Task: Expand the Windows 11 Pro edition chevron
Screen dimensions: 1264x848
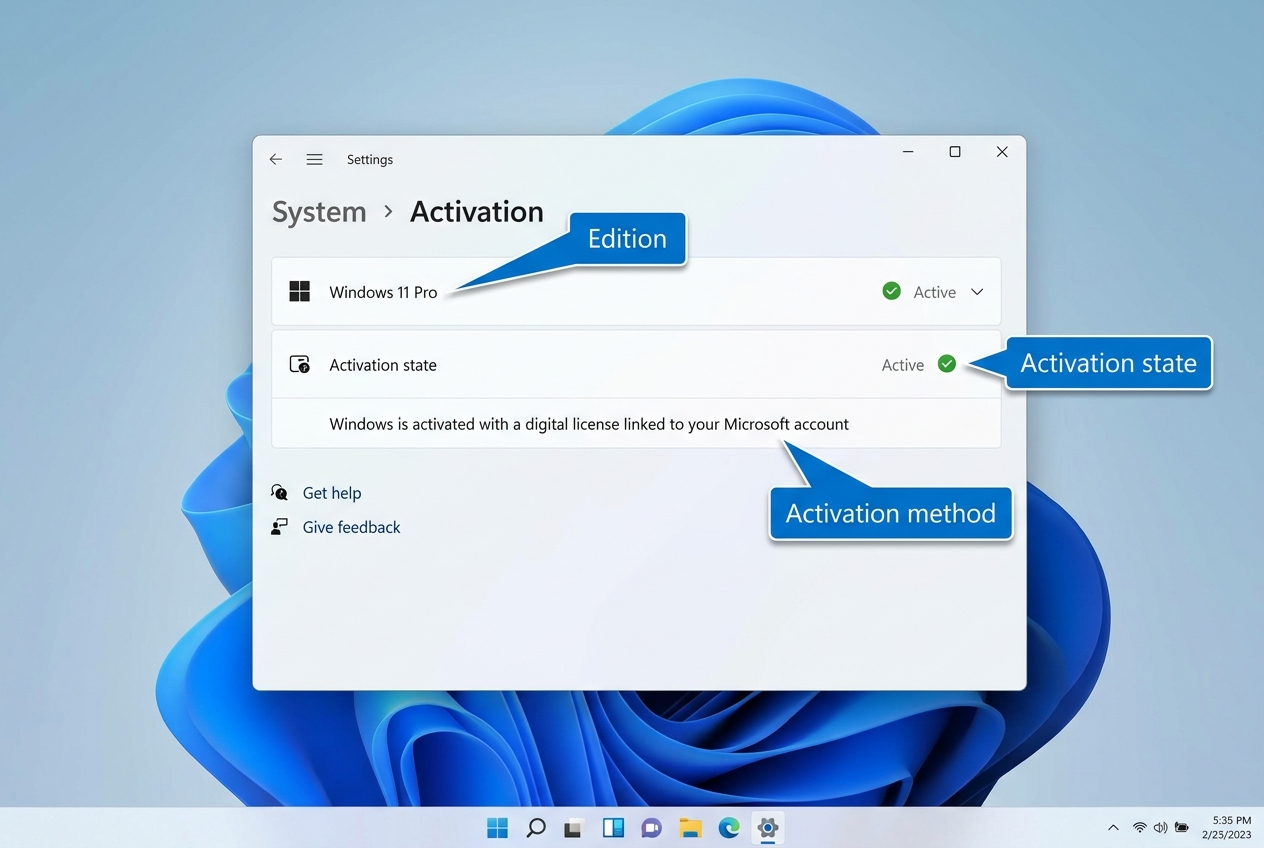Action: [977, 292]
